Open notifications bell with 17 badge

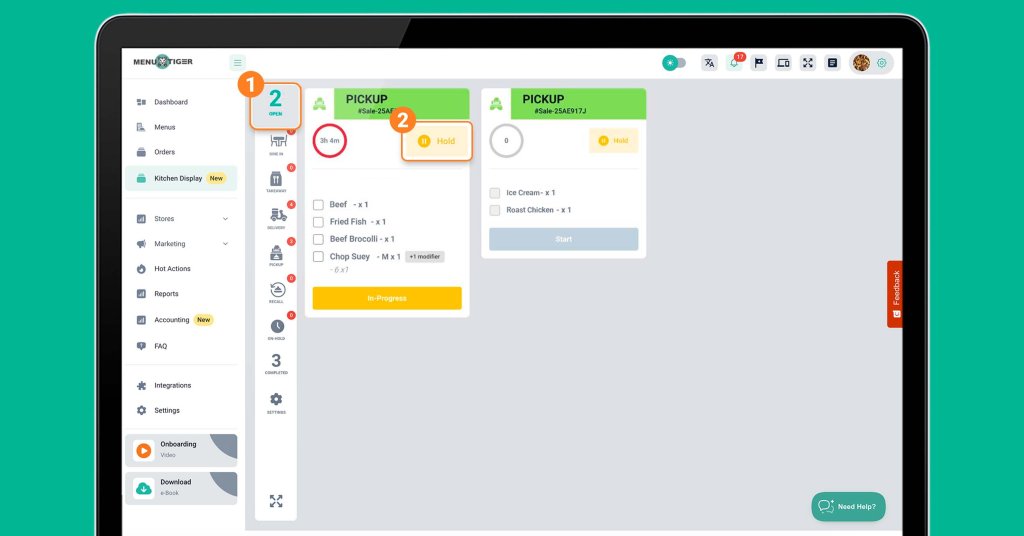(x=734, y=63)
